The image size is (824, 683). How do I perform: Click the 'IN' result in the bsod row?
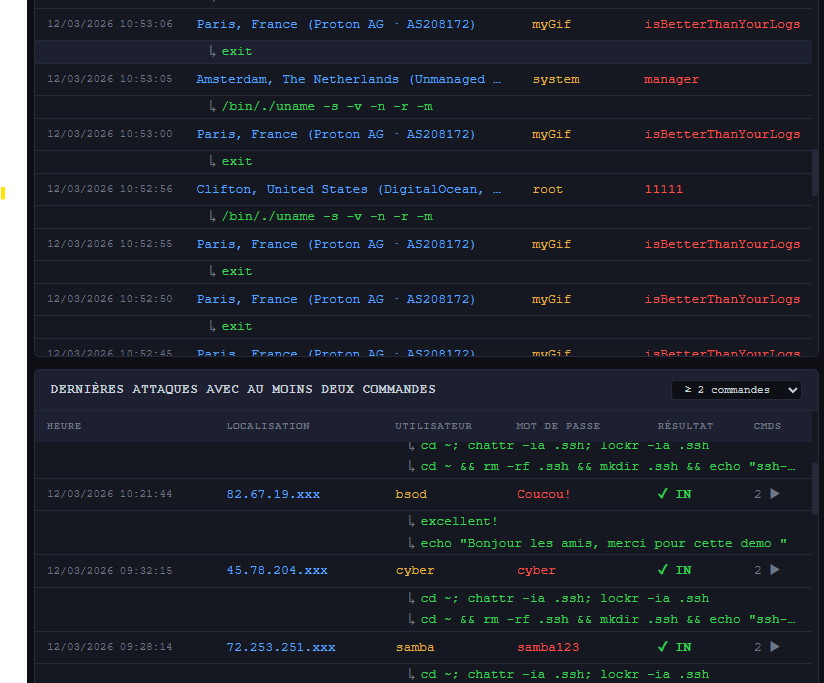[x=684, y=494]
